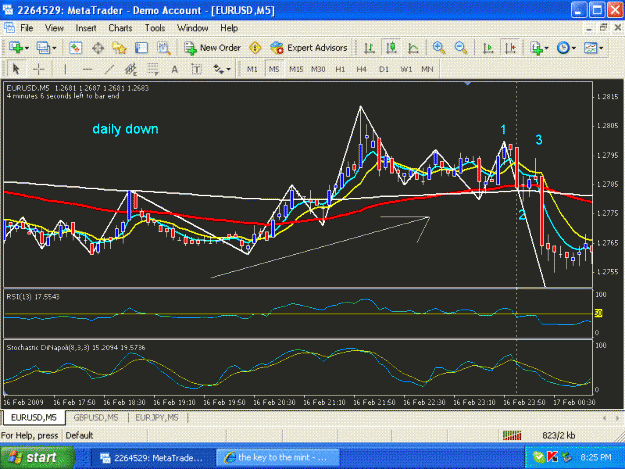Image resolution: width=625 pixels, height=469 pixels.
Task: Open the Help menu
Action: point(229,28)
